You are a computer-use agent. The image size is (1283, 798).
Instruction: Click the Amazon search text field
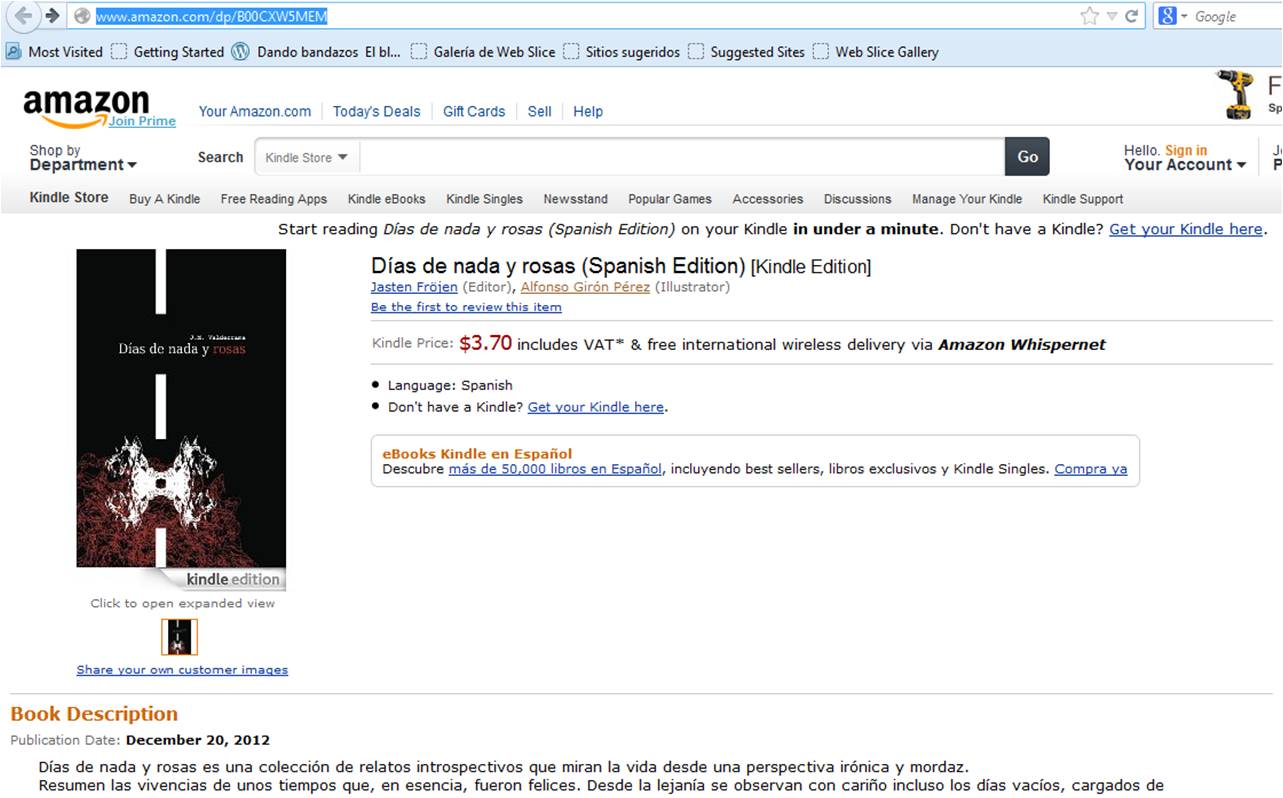[682, 157]
